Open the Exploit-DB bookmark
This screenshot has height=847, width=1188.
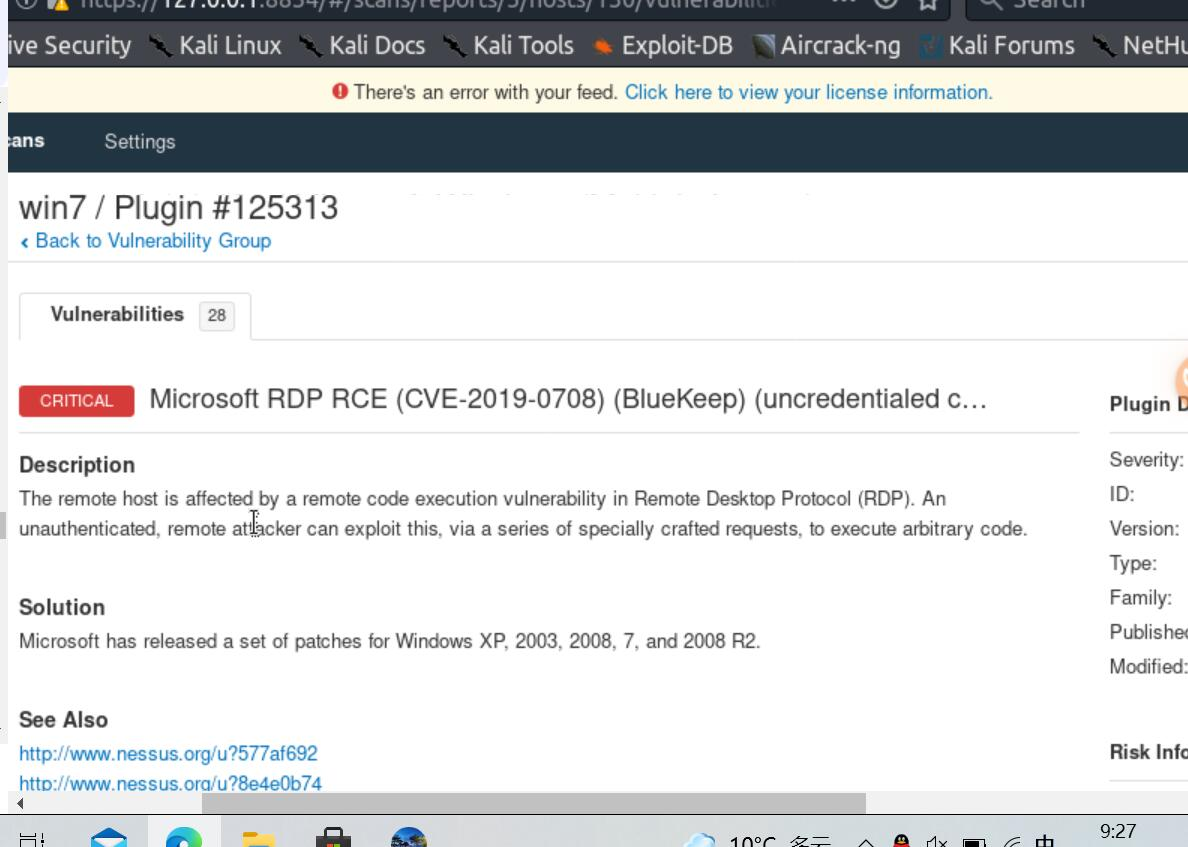pos(662,45)
